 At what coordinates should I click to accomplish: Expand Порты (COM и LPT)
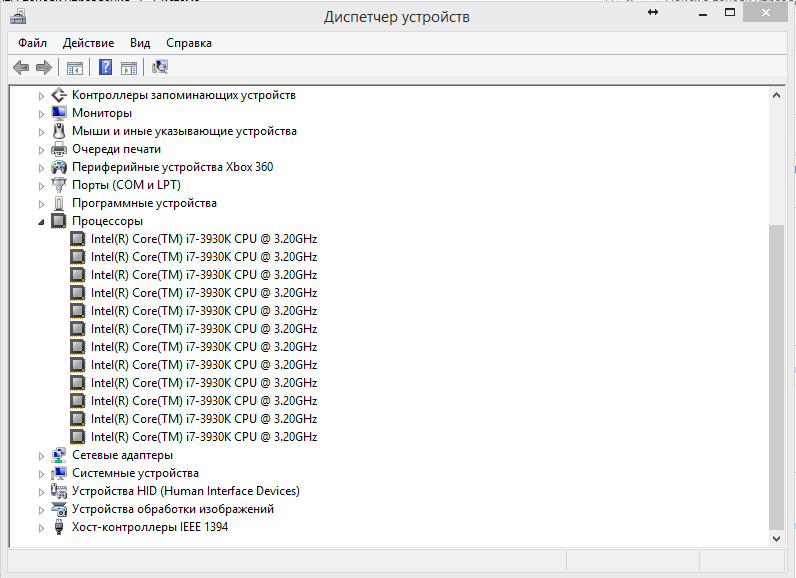(x=42, y=186)
